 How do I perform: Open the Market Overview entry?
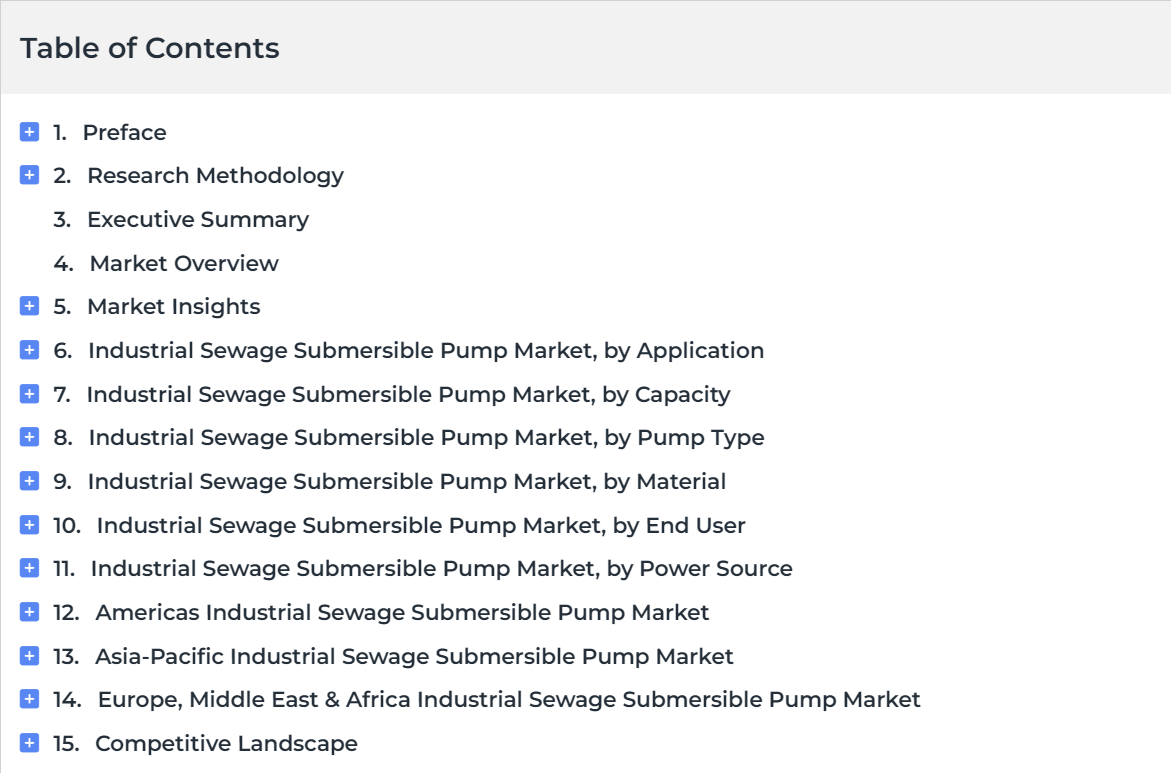point(184,263)
